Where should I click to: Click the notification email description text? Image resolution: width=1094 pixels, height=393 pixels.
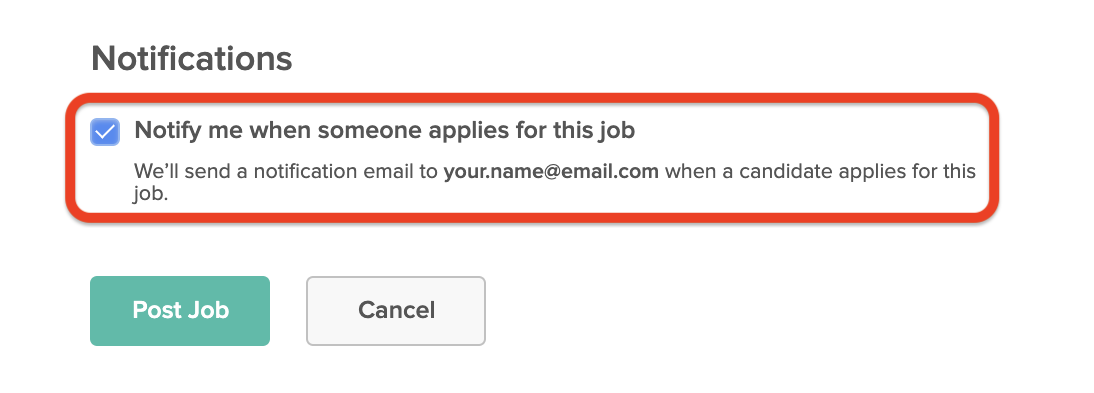coord(555,182)
